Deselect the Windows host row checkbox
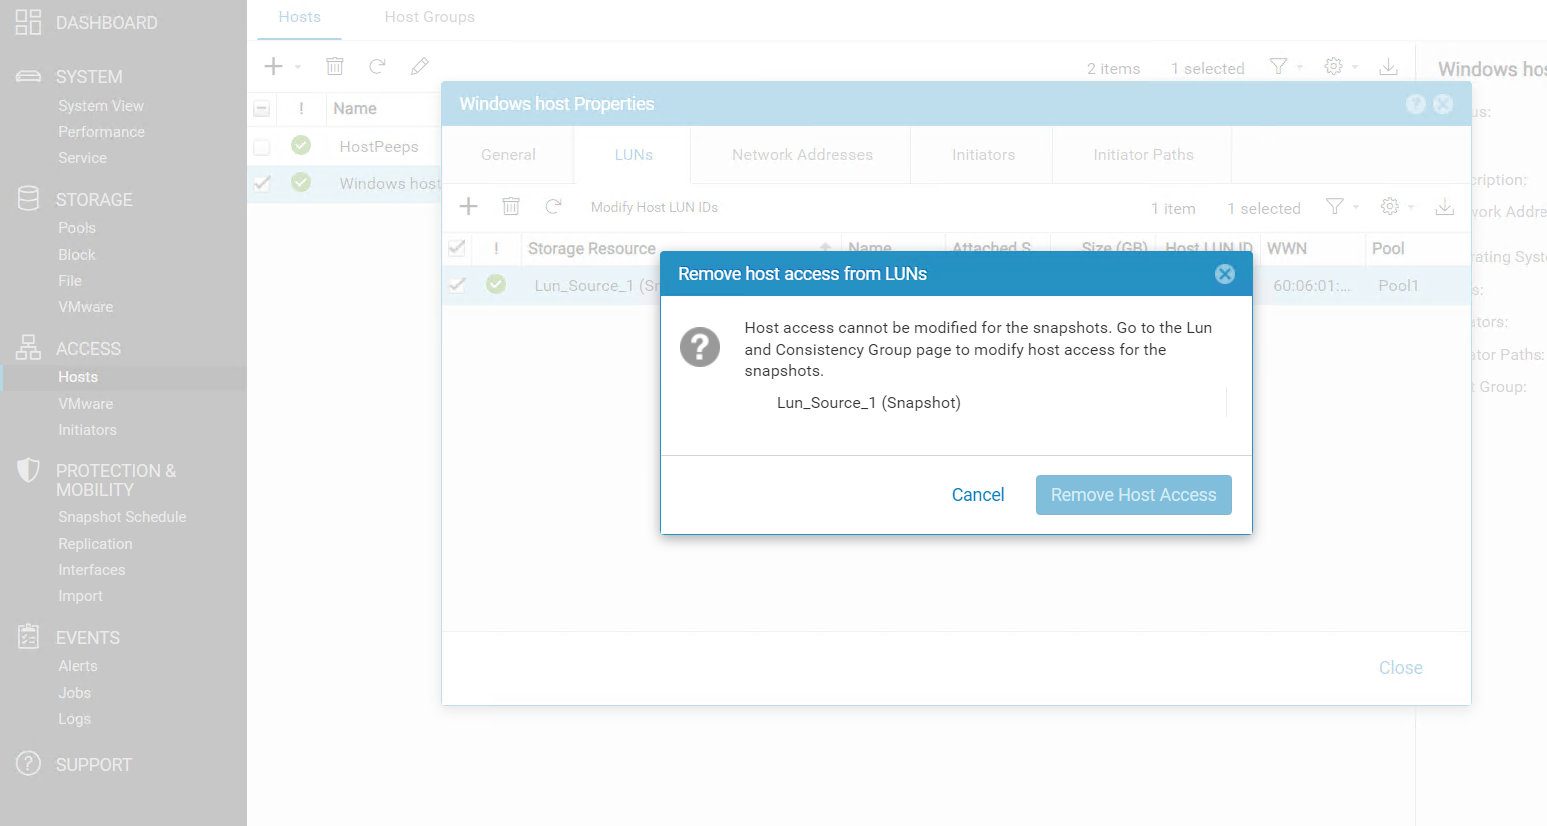Viewport: 1547px width, 826px height. pos(261,183)
